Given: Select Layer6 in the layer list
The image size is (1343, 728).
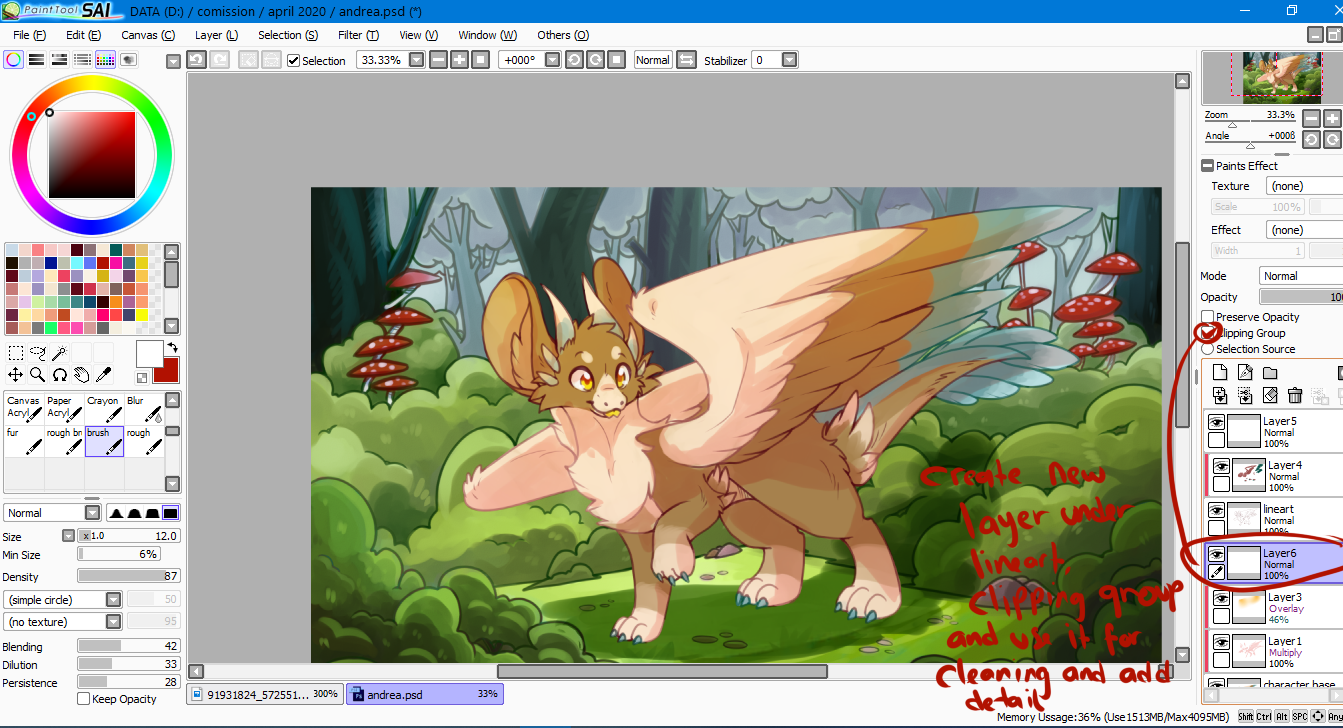Looking at the screenshot, I should pyautogui.click(x=1273, y=564).
